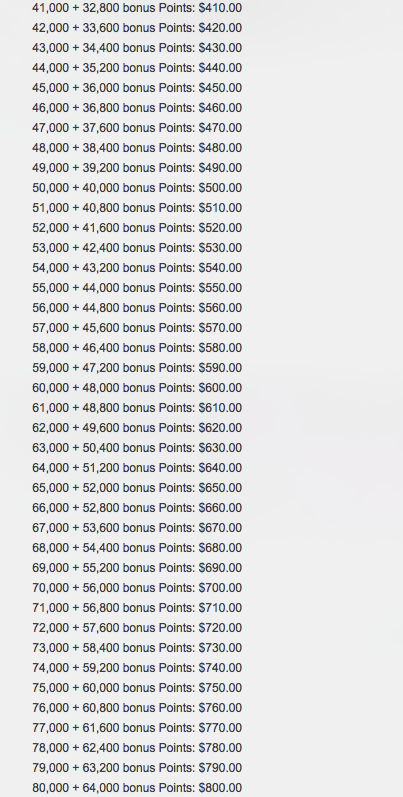The height and width of the screenshot is (797, 403).
Task: Select the $620.00 points purchase row
Action: [x=137, y=428]
